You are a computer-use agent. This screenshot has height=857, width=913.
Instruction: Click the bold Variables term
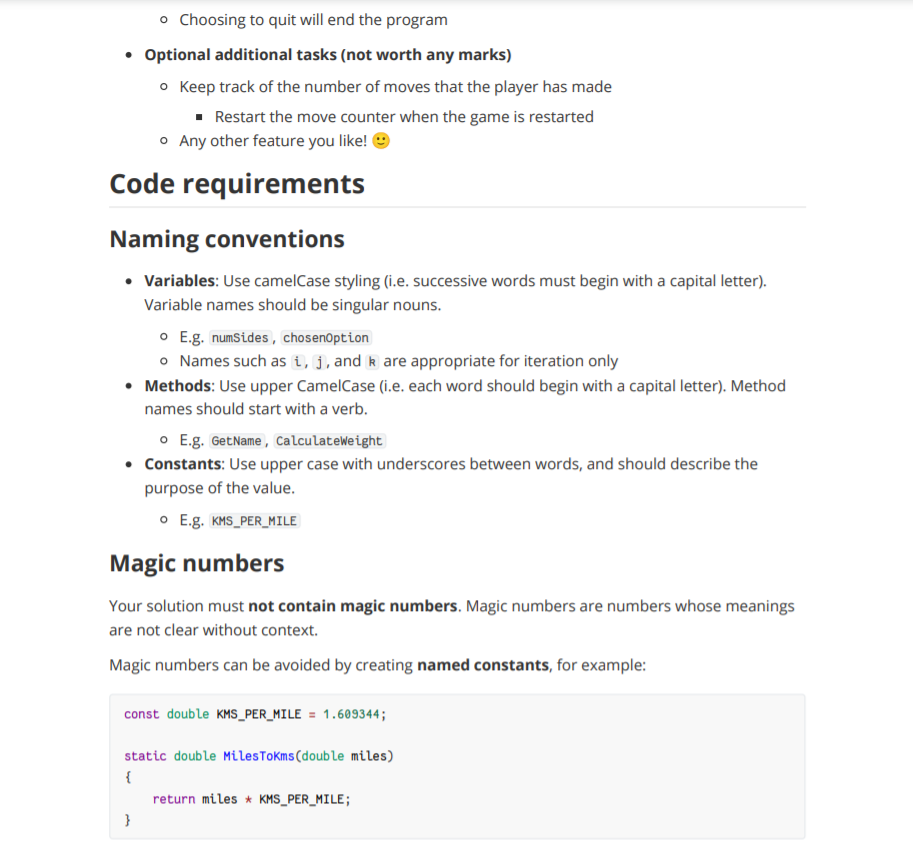pos(180,281)
